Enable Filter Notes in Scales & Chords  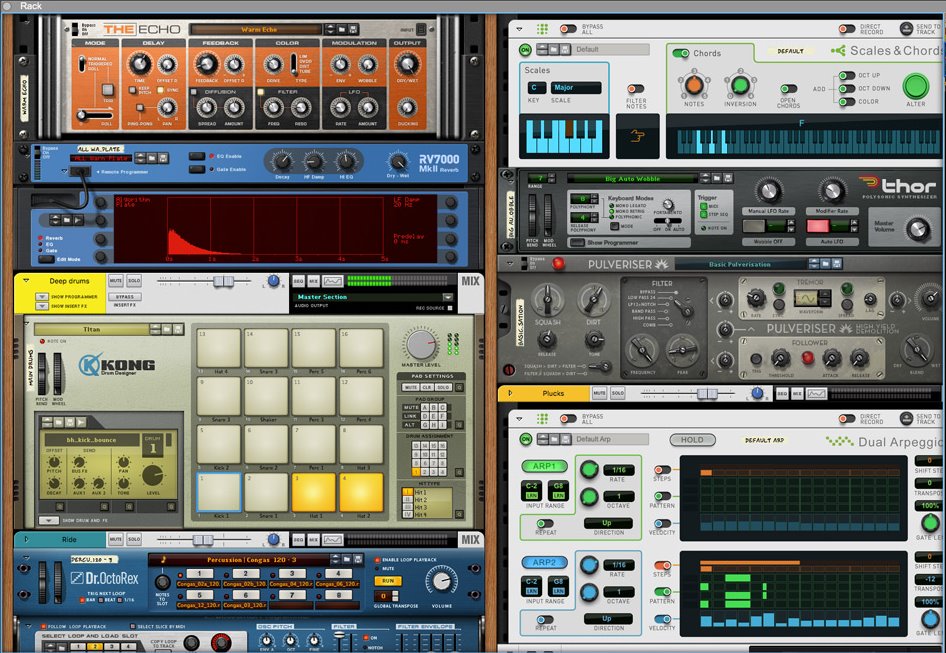pyautogui.click(x=635, y=89)
